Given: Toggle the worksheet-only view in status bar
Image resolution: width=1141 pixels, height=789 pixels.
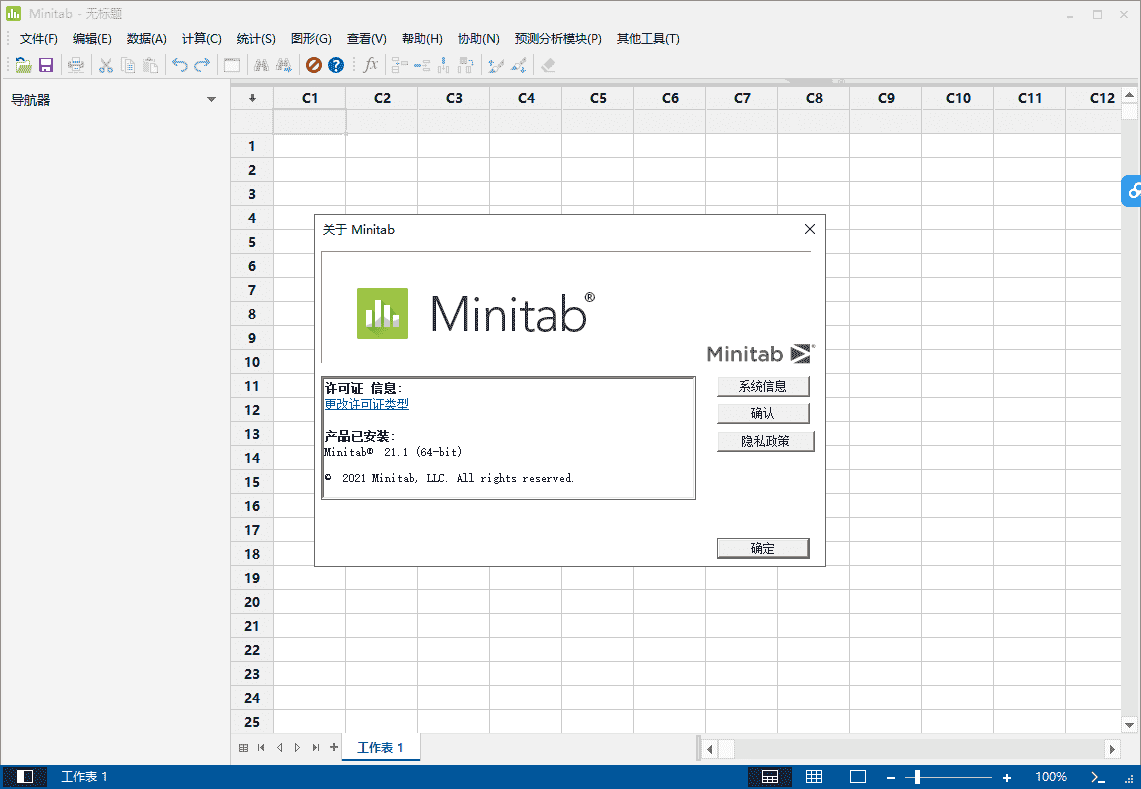Looking at the screenshot, I should point(814,776).
